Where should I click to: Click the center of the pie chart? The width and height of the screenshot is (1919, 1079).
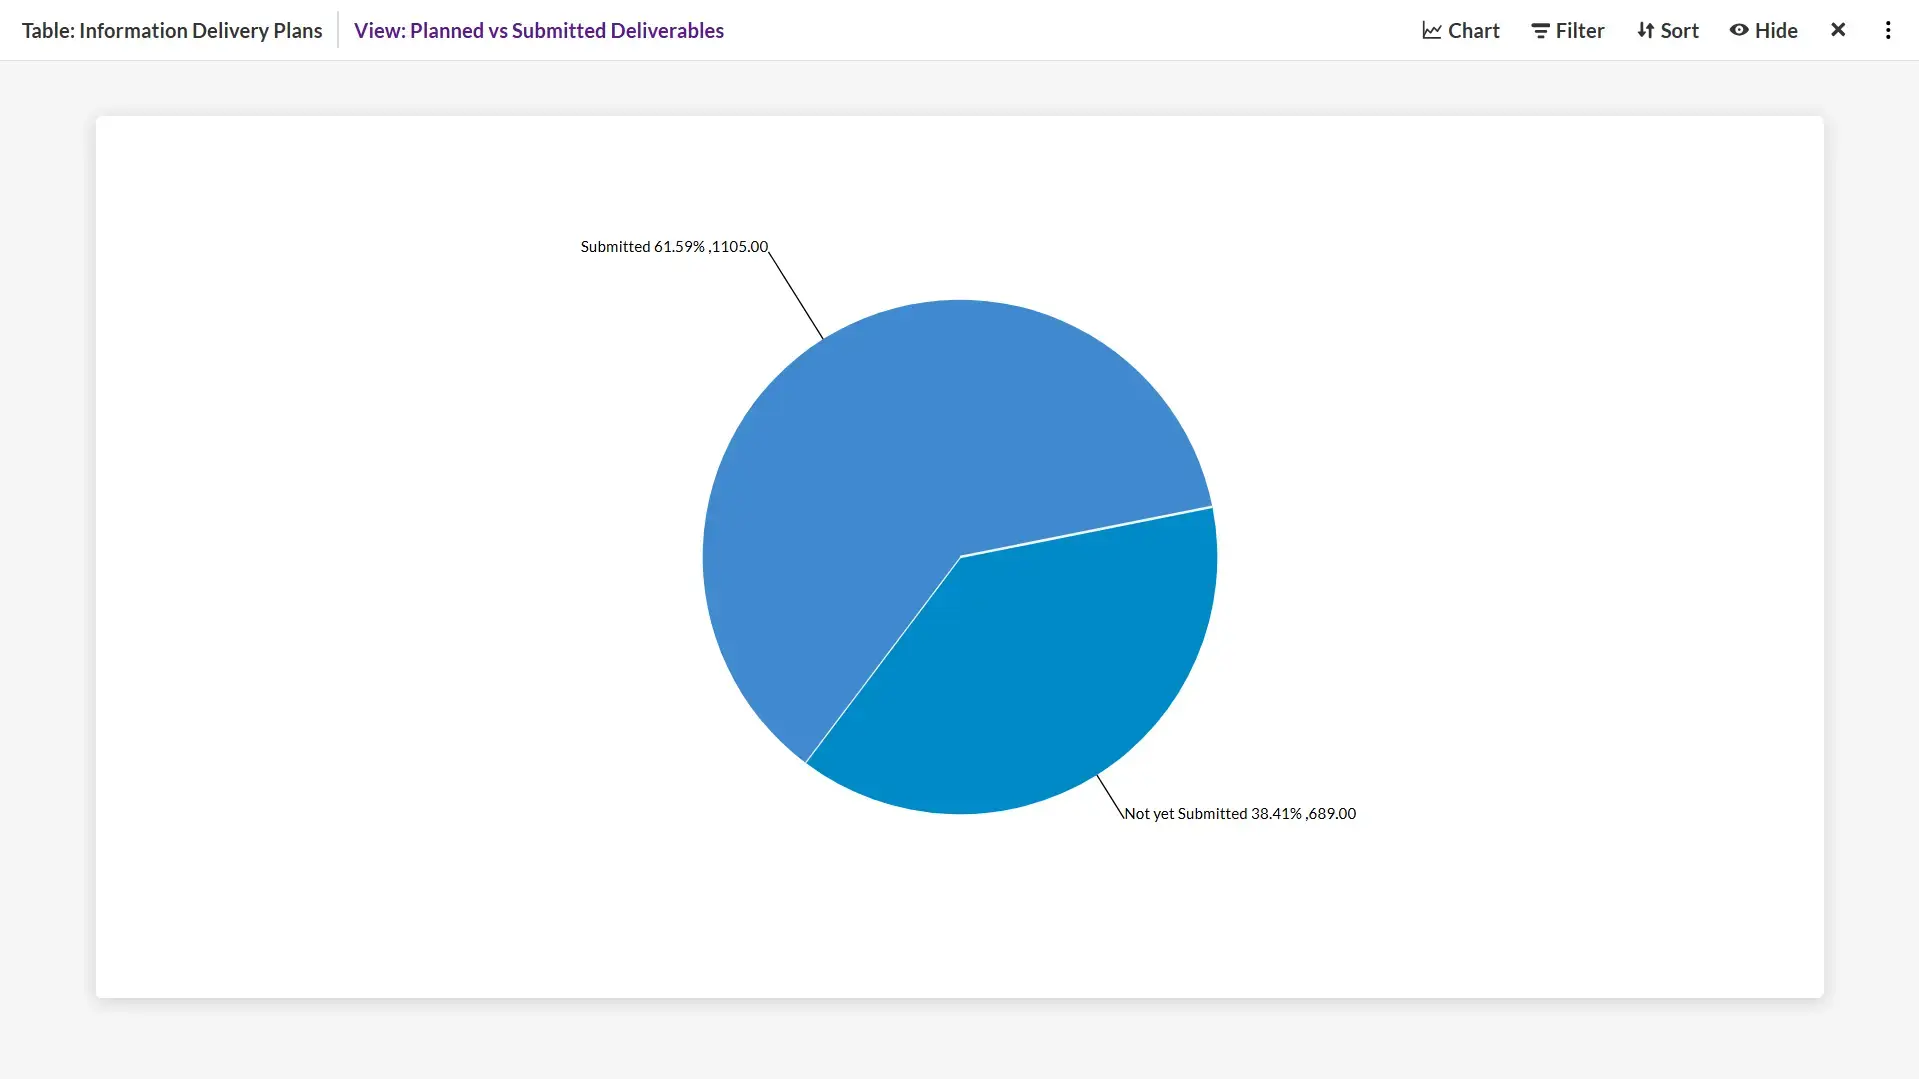click(x=960, y=555)
